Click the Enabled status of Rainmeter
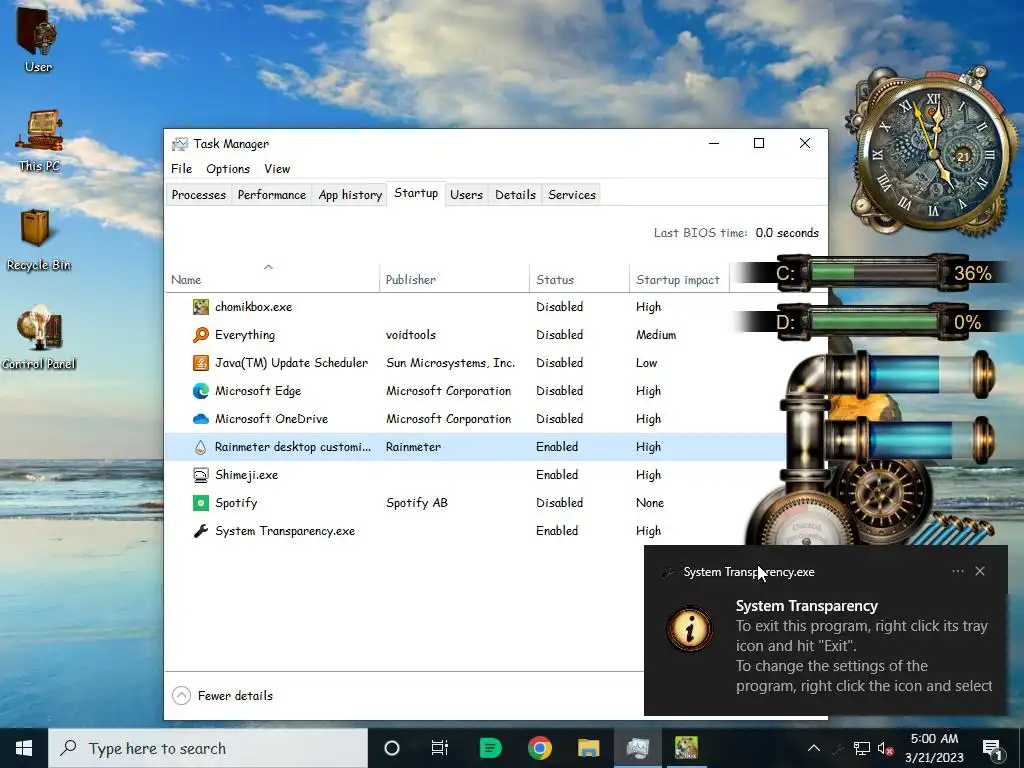 pyautogui.click(x=557, y=447)
